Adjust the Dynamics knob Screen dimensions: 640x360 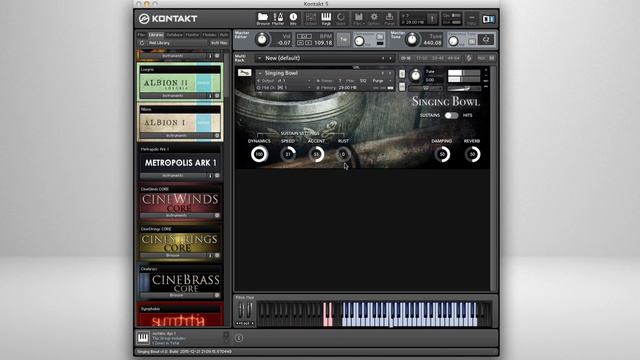pos(259,154)
